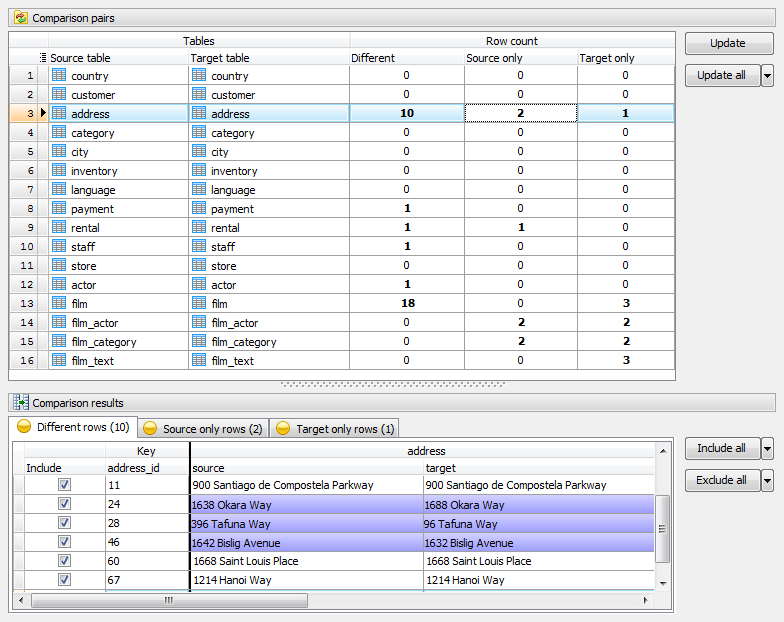This screenshot has width=784, height=622.
Task: Uncheck Include for address_id 28
Action: tap(65, 523)
